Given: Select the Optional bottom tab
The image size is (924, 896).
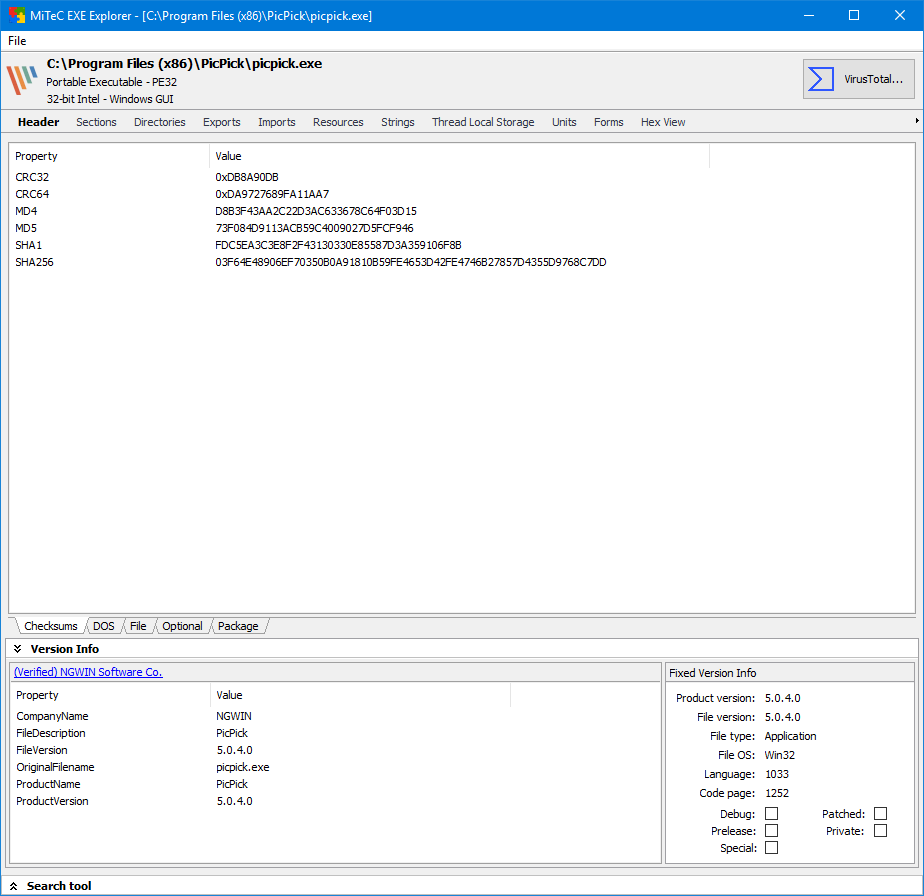Looking at the screenshot, I should point(182,626).
